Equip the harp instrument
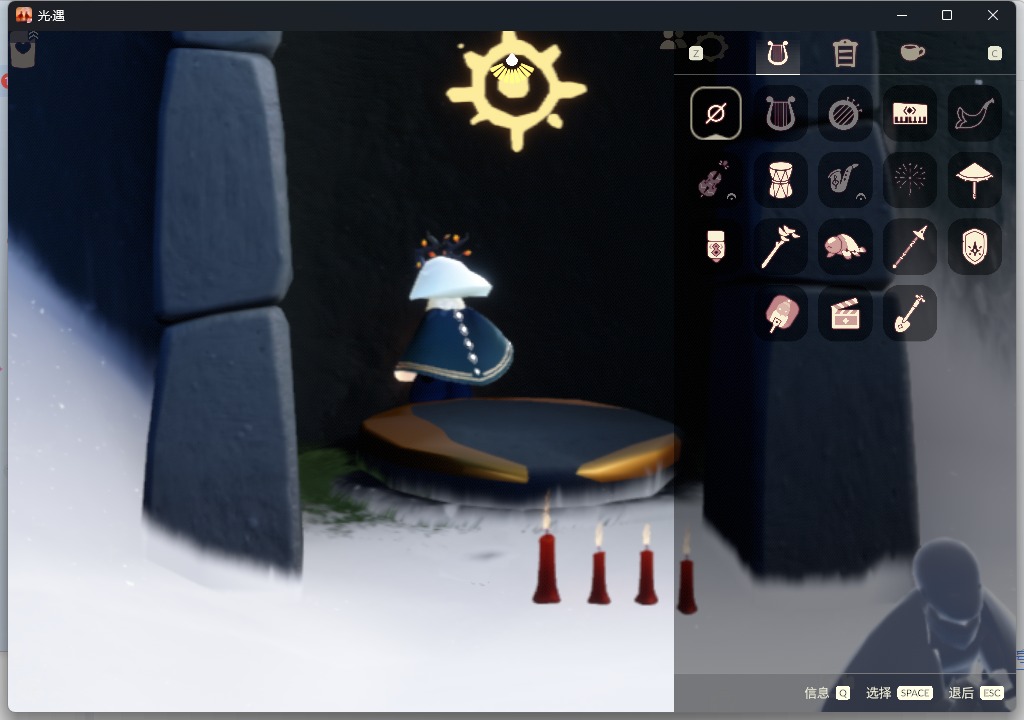The width and height of the screenshot is (1024, 720). click(780, 114)
